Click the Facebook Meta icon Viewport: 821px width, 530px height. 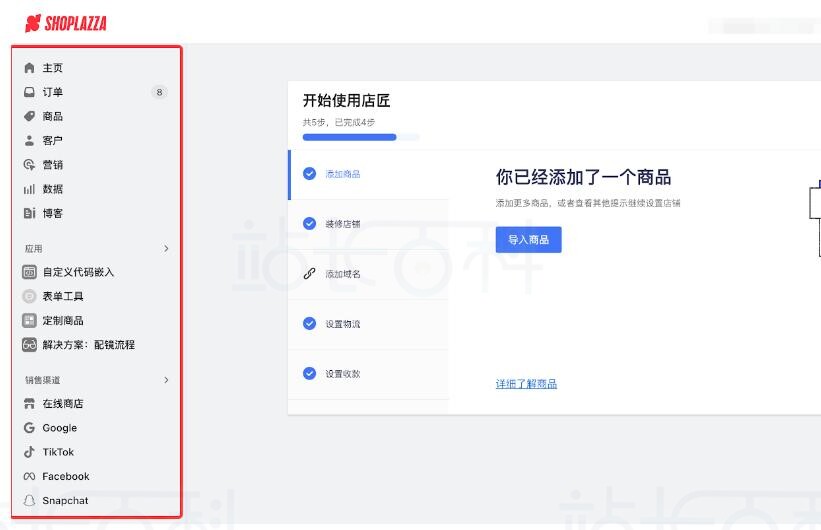tap(29, 476)
